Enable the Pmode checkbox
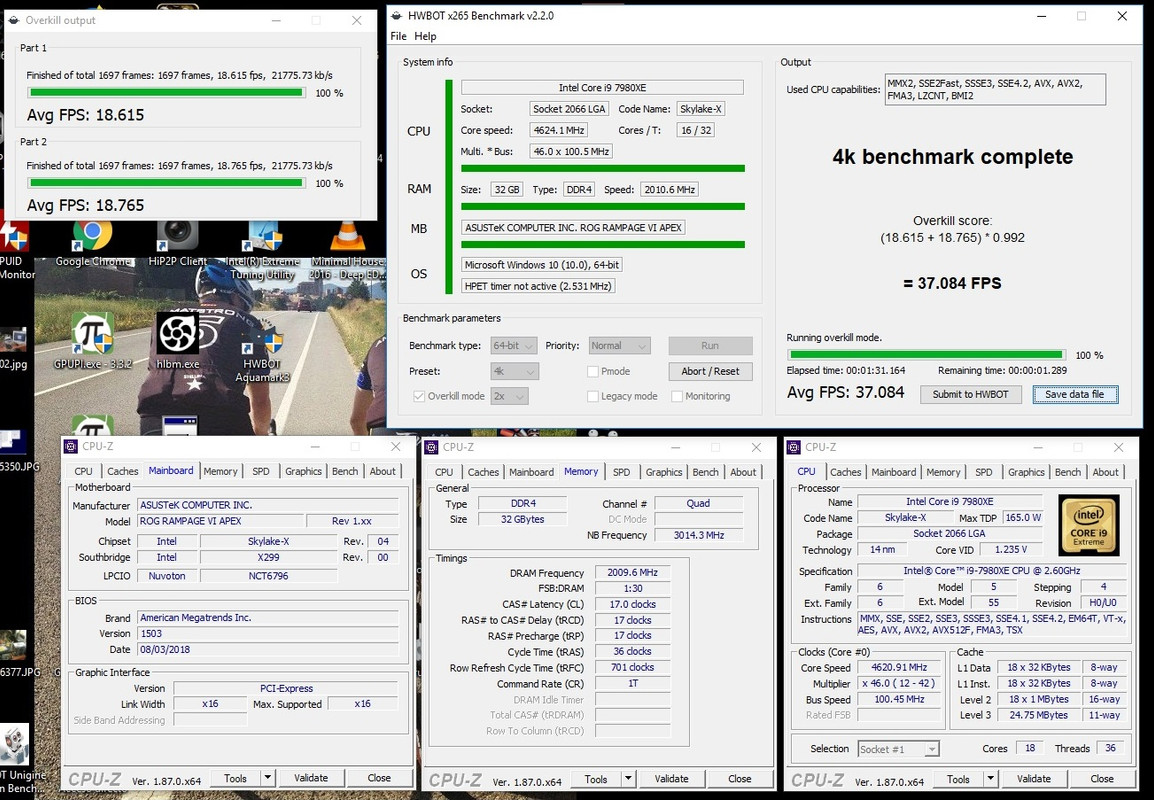 592,372
